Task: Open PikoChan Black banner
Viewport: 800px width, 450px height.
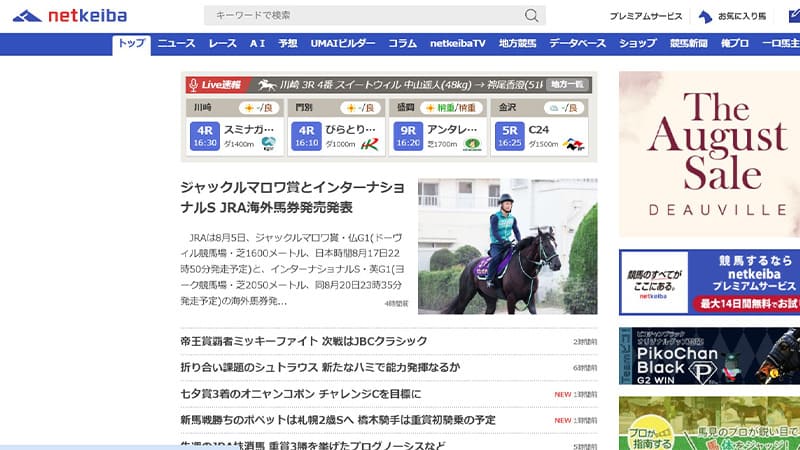Action: pyautogui.click(x=709, y=356)
